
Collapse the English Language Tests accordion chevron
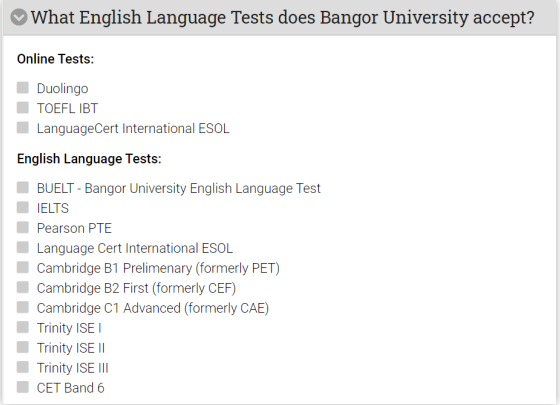click(x=19, y=17)
